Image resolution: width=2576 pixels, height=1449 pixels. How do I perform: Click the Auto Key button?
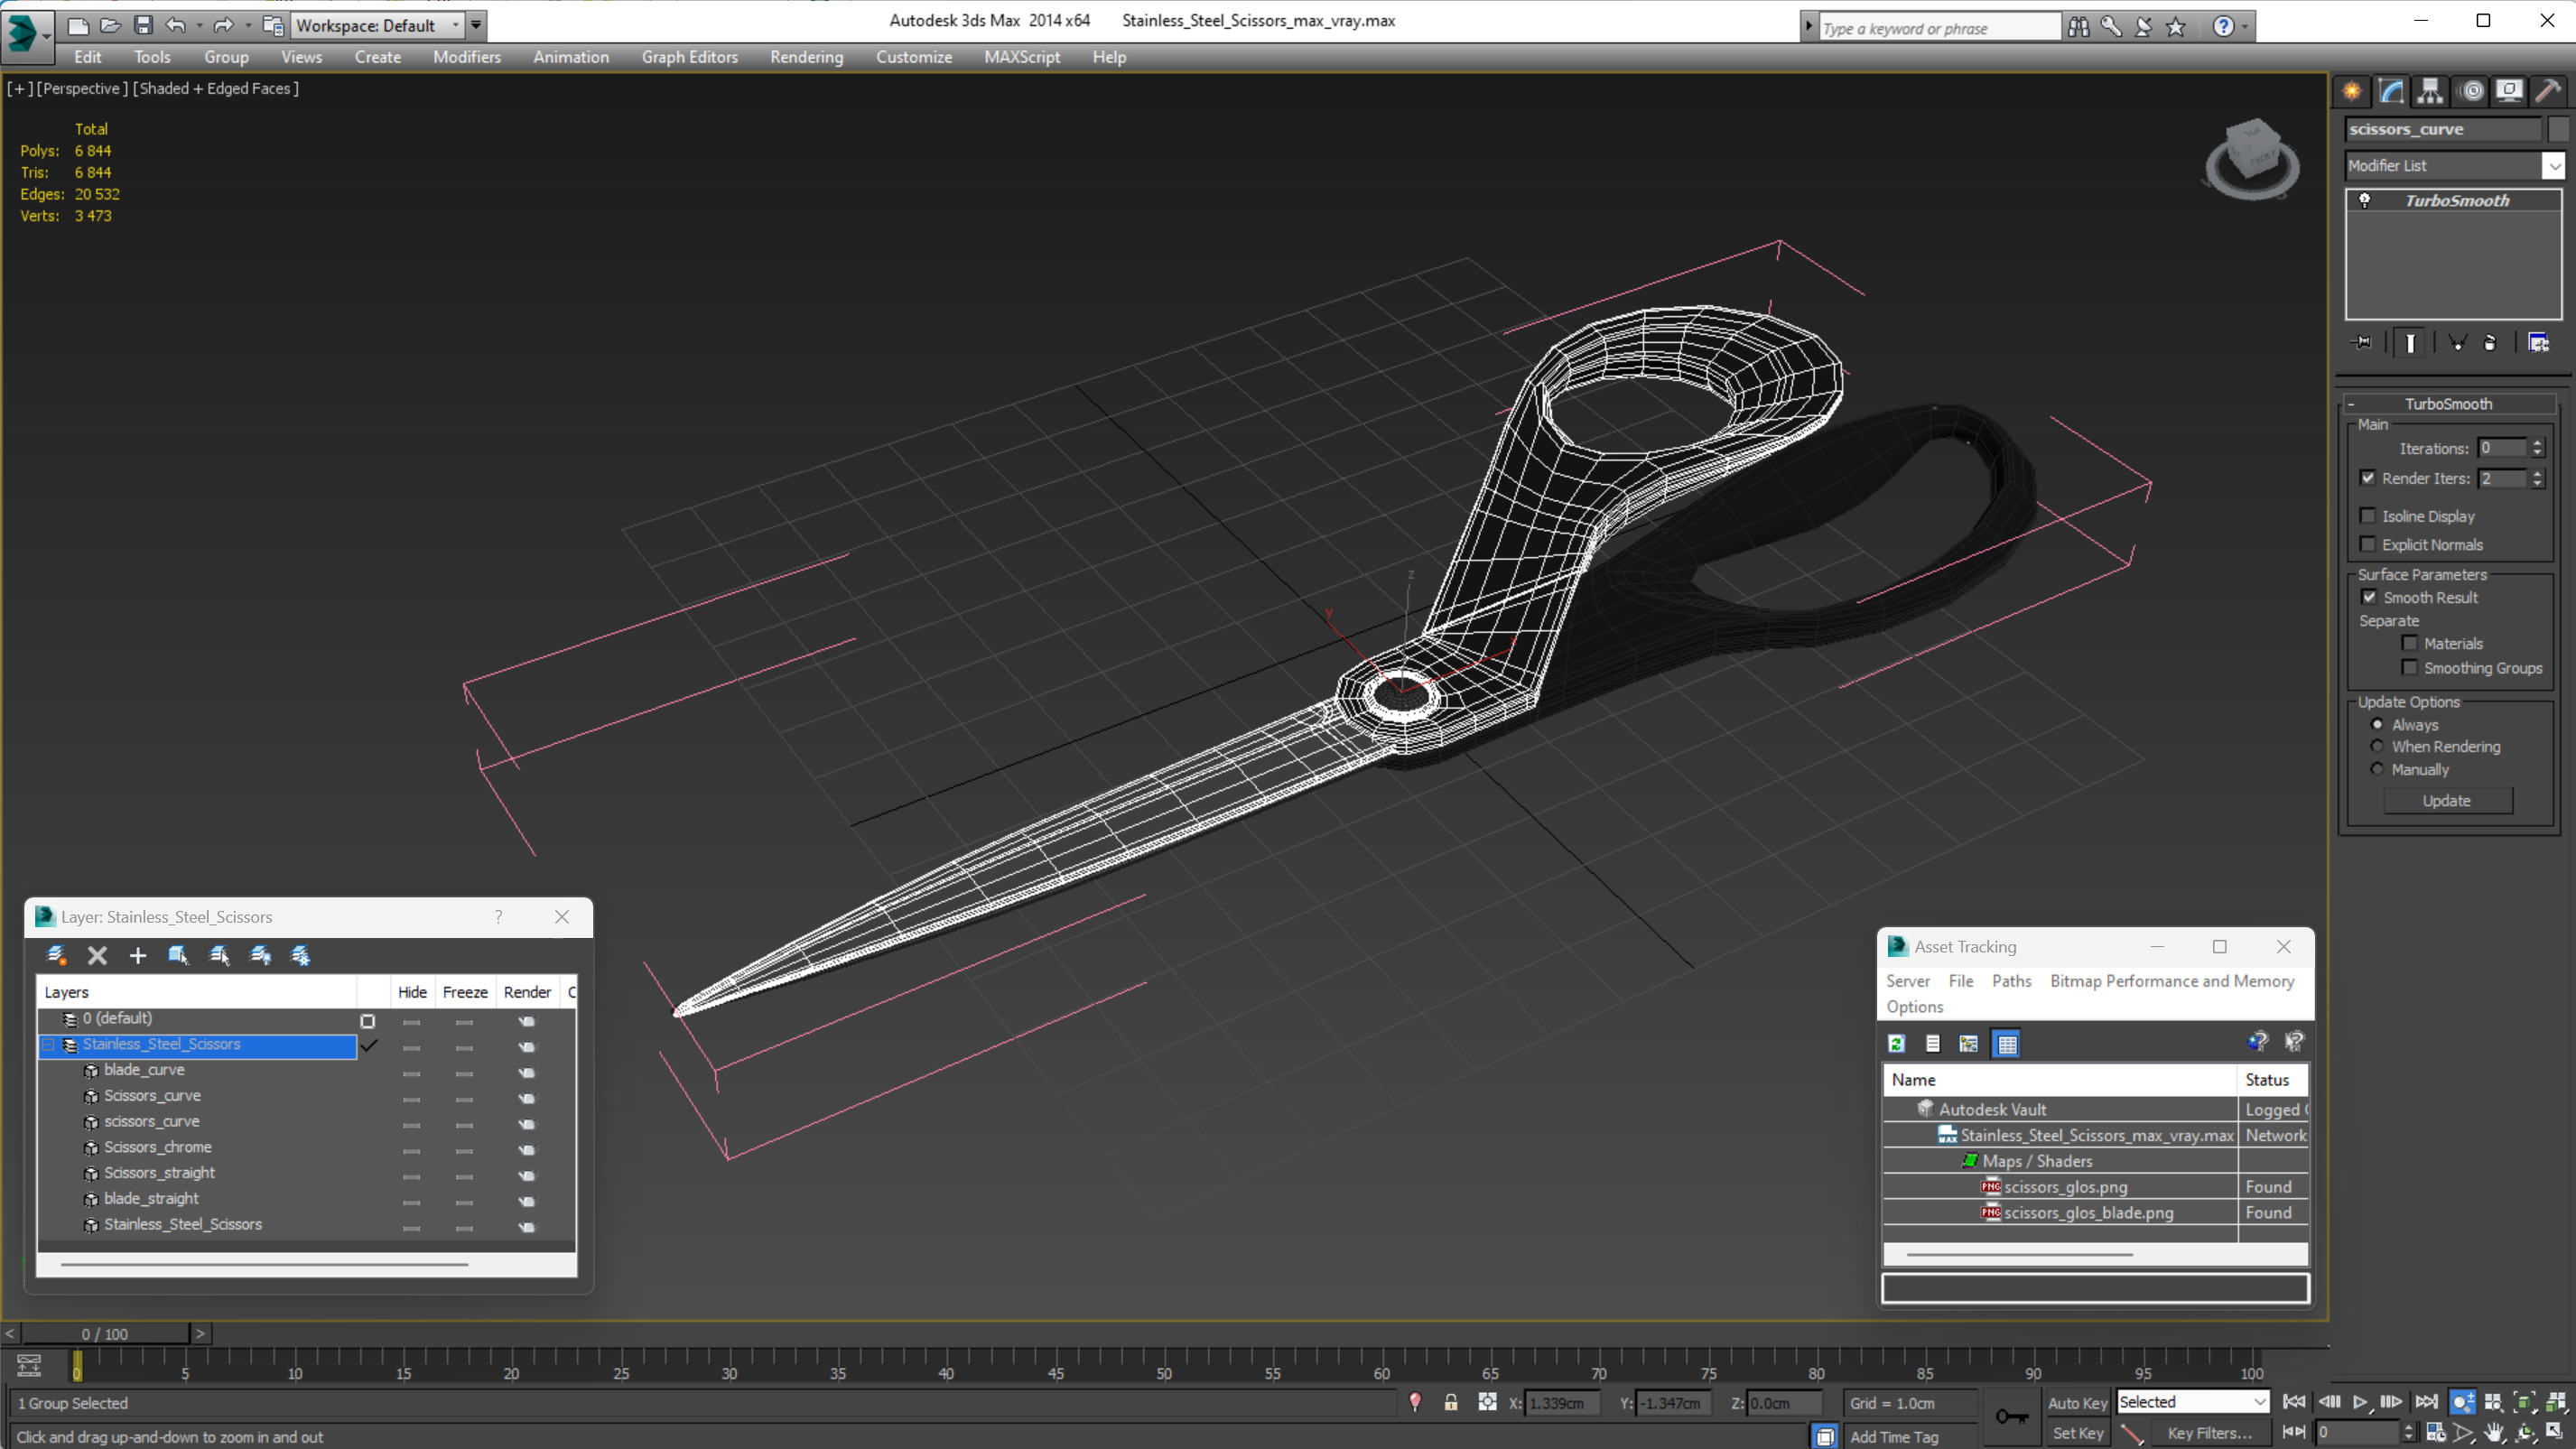click(x=2077, y=1402)
